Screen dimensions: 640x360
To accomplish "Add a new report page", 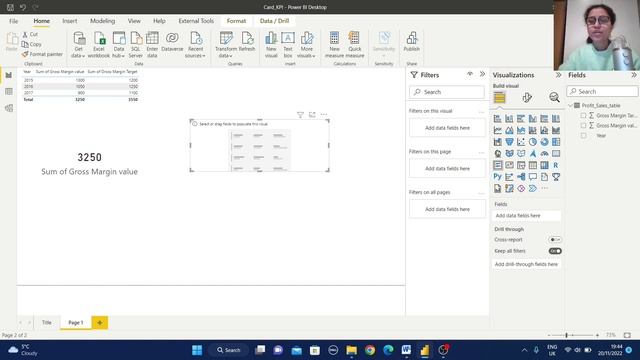I will coord(100,322).
